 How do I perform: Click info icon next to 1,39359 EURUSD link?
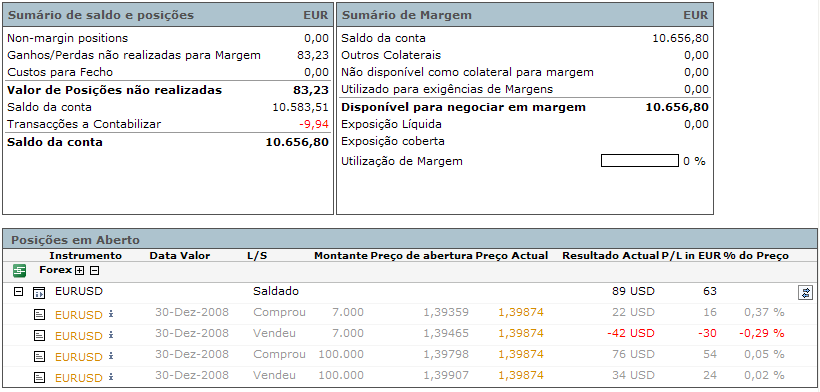pos(110,314)
